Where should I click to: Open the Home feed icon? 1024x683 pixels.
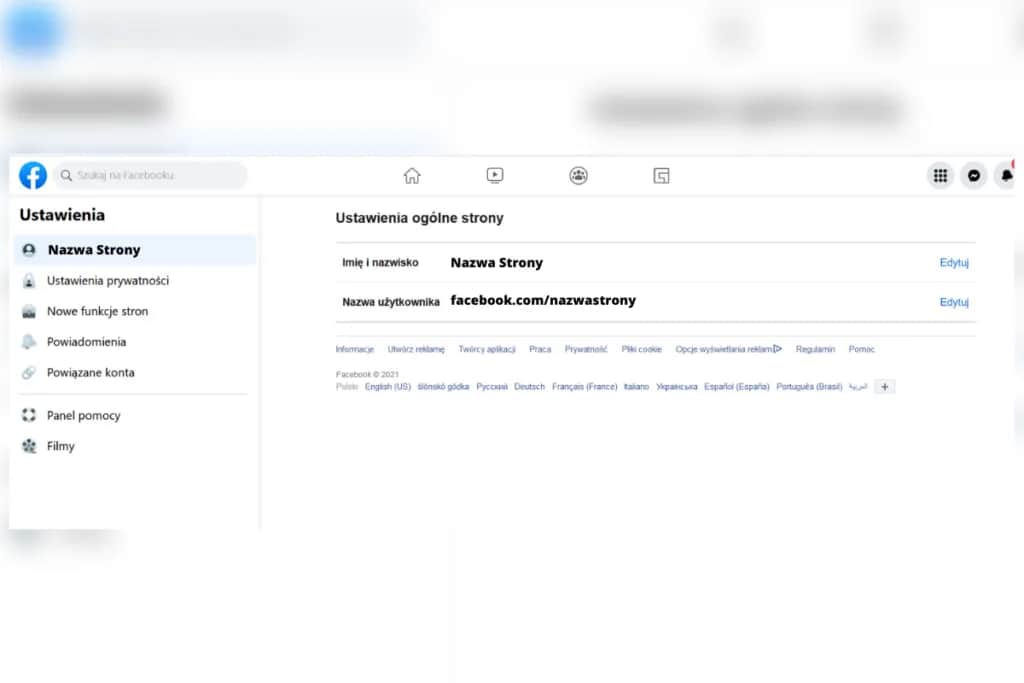[412, 175]
